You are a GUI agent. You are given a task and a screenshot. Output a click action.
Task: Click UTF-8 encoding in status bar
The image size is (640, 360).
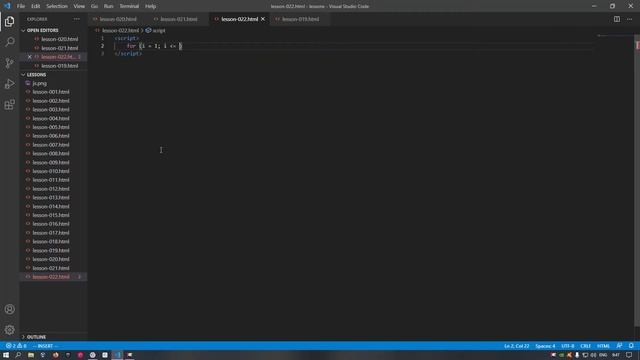[x=567, y=346]
